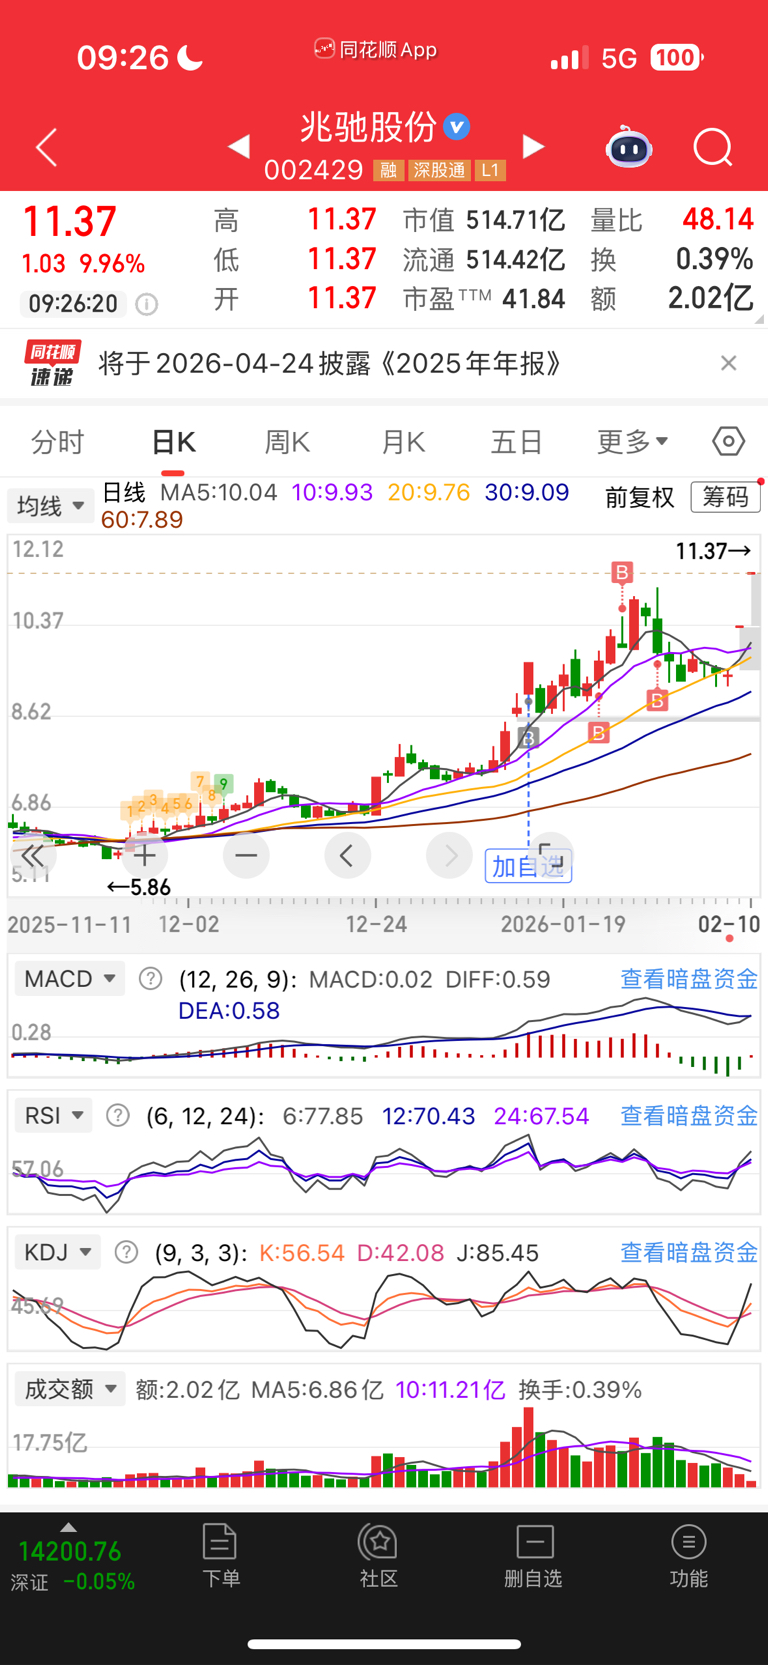The width and height of the screenshot is (769, 1665).
Task: Switch to 月K tab
Action: [x=404, y=442]
